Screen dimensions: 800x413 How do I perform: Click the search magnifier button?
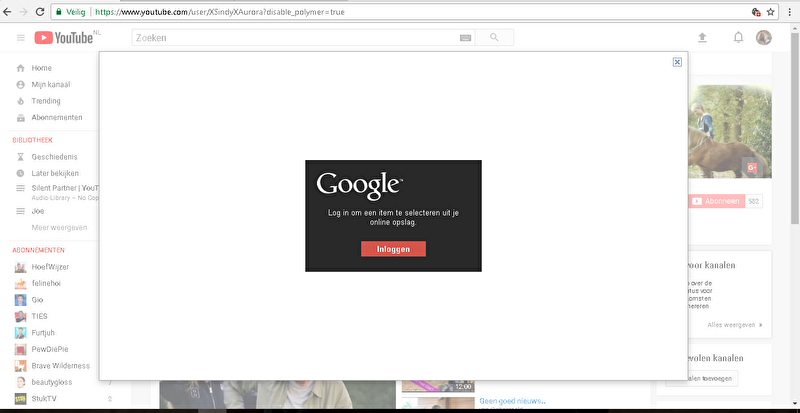pyautogui.click(x=494, y=38)
